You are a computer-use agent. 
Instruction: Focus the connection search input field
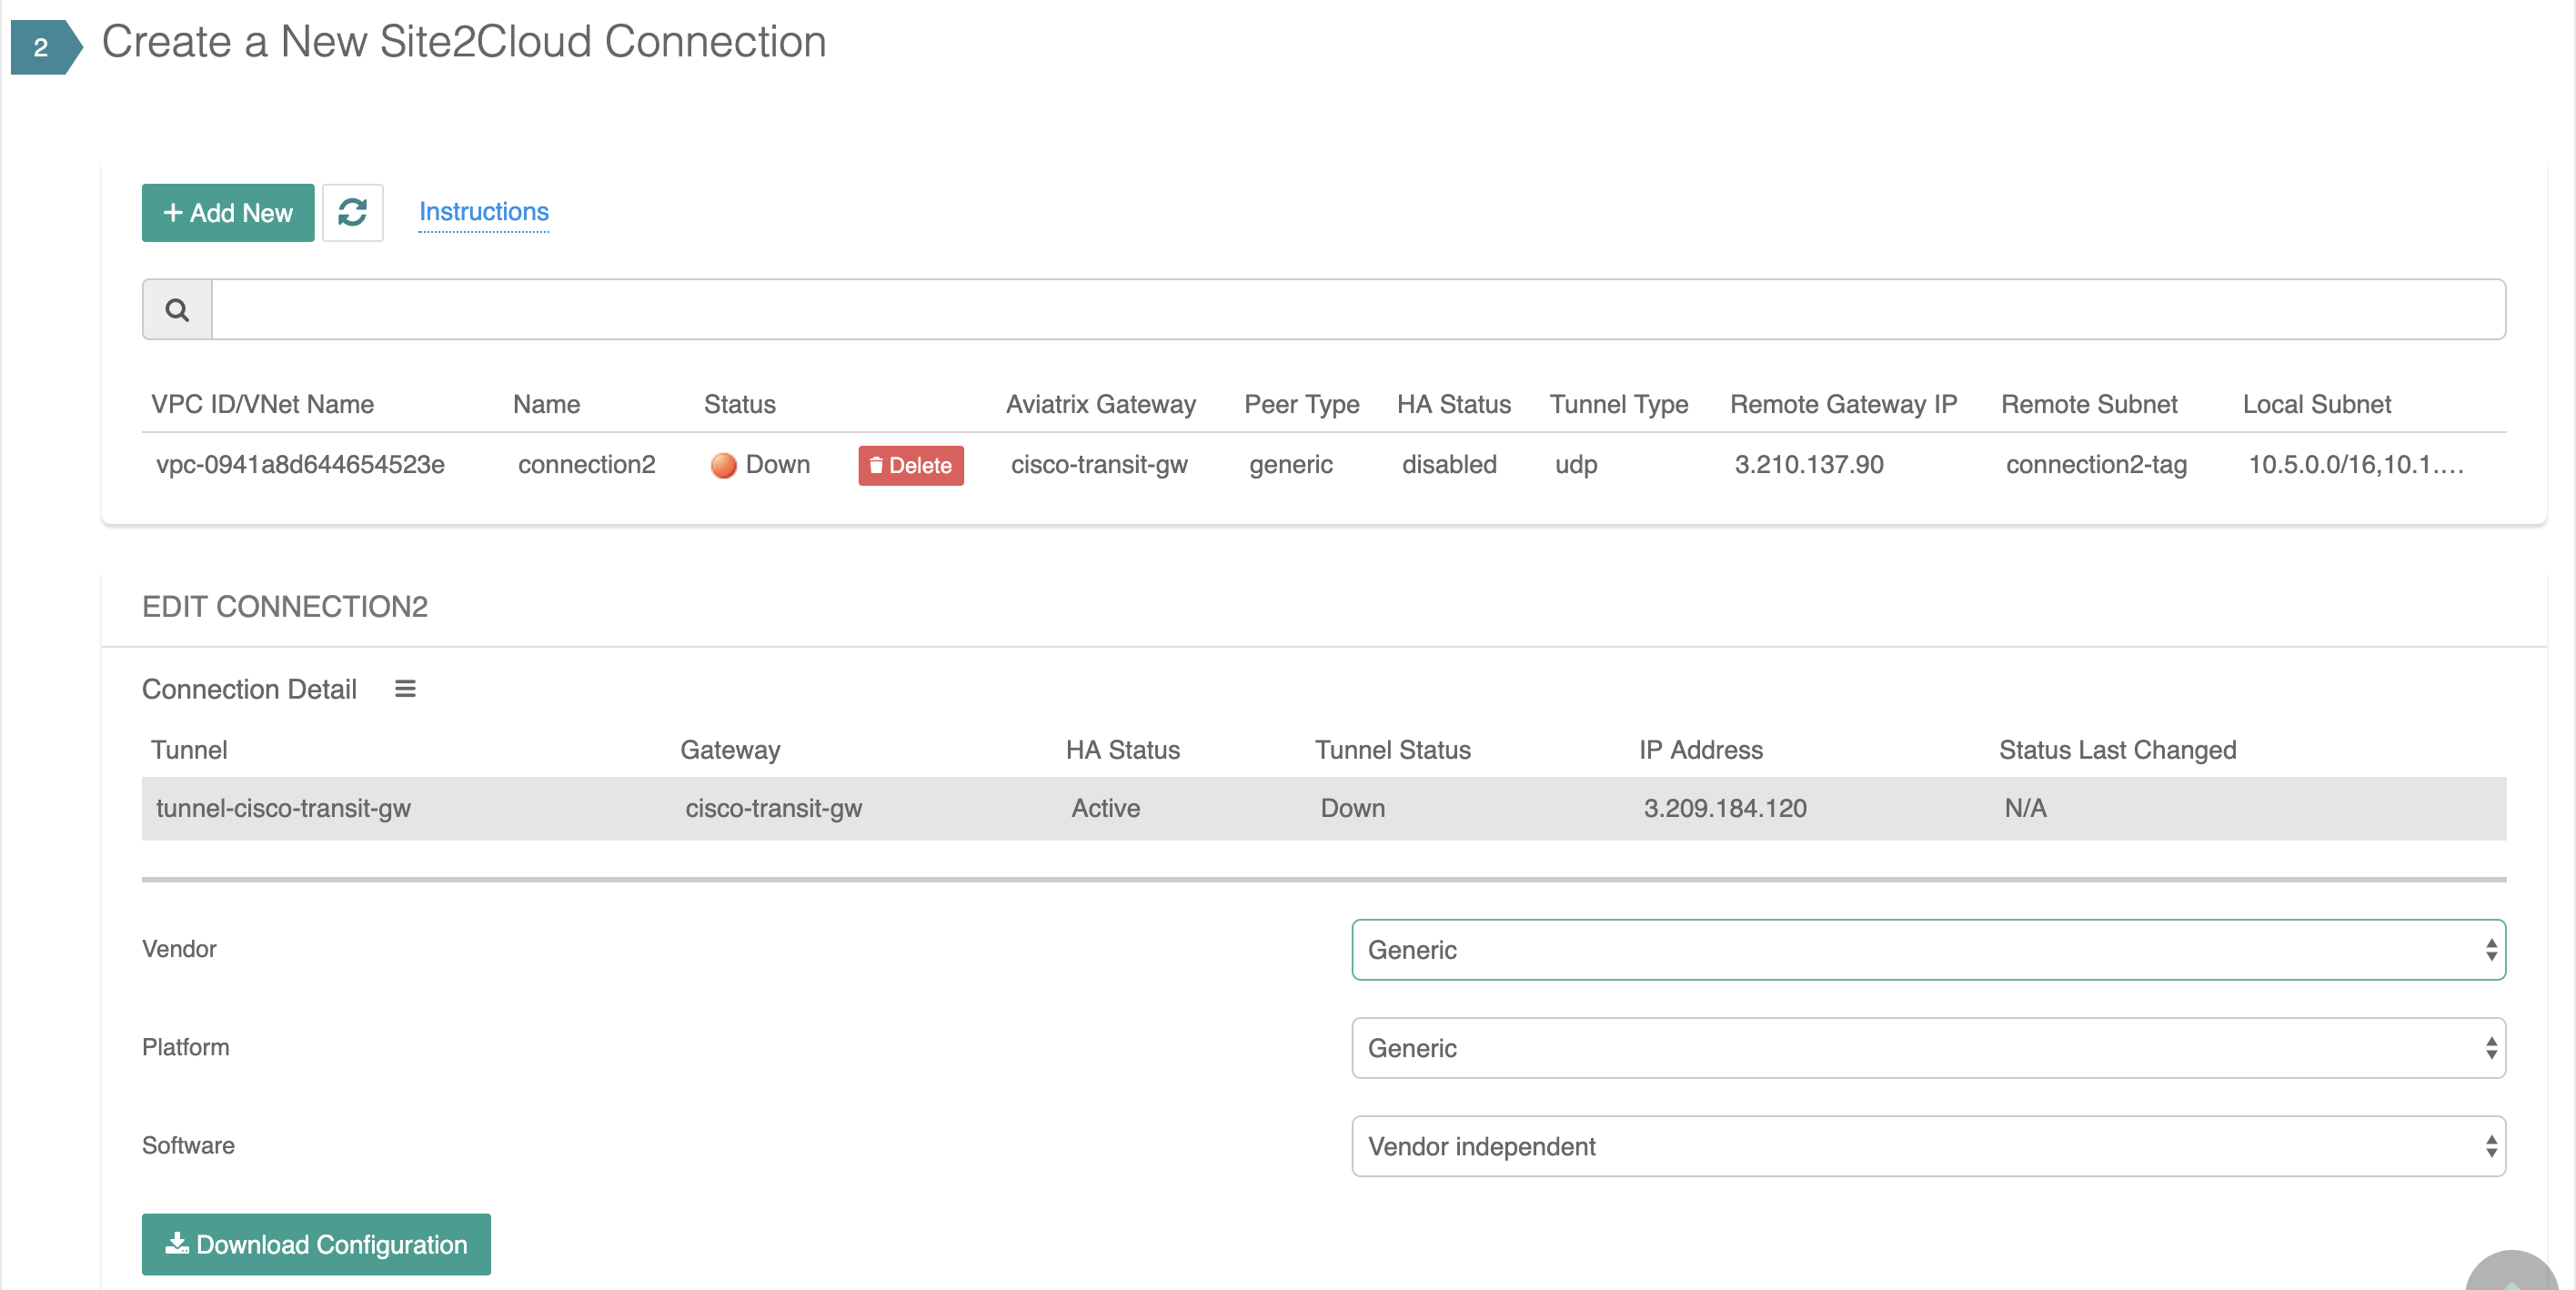click(1357, 310)
